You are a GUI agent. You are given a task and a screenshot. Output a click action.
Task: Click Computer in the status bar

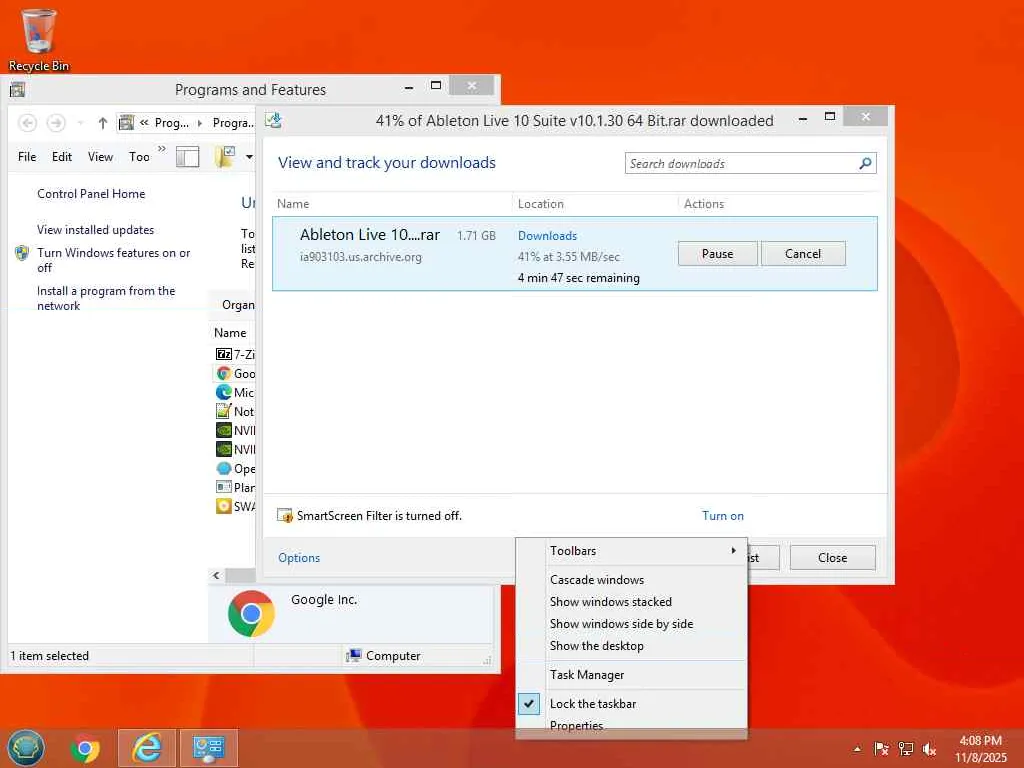(392, 656)
